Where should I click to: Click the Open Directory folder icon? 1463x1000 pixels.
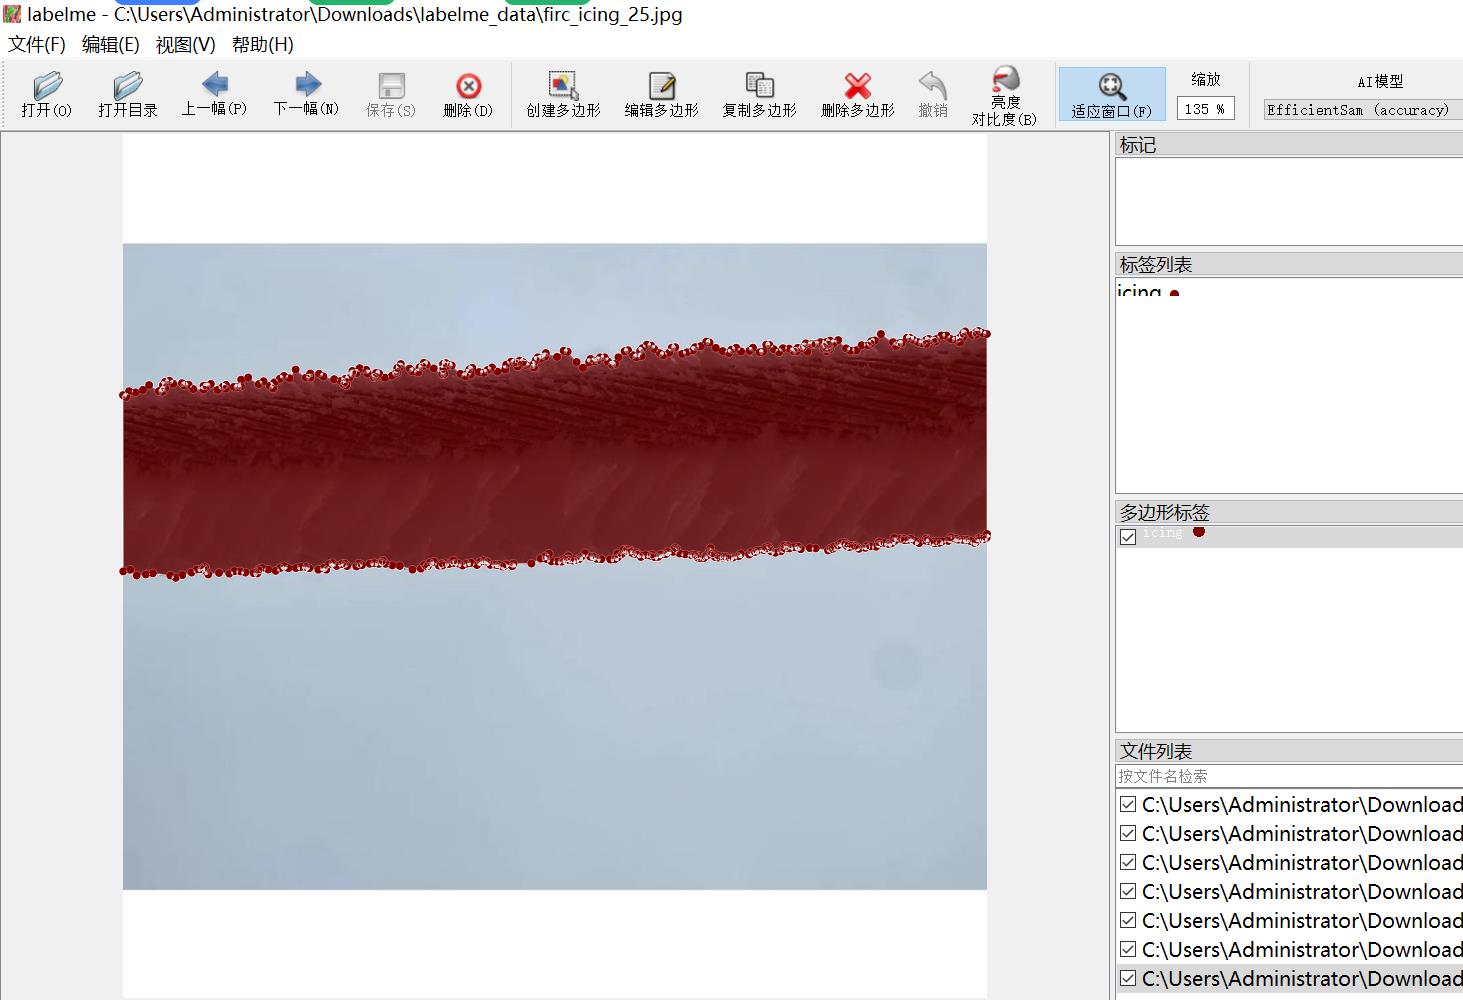tap(128, 87)
